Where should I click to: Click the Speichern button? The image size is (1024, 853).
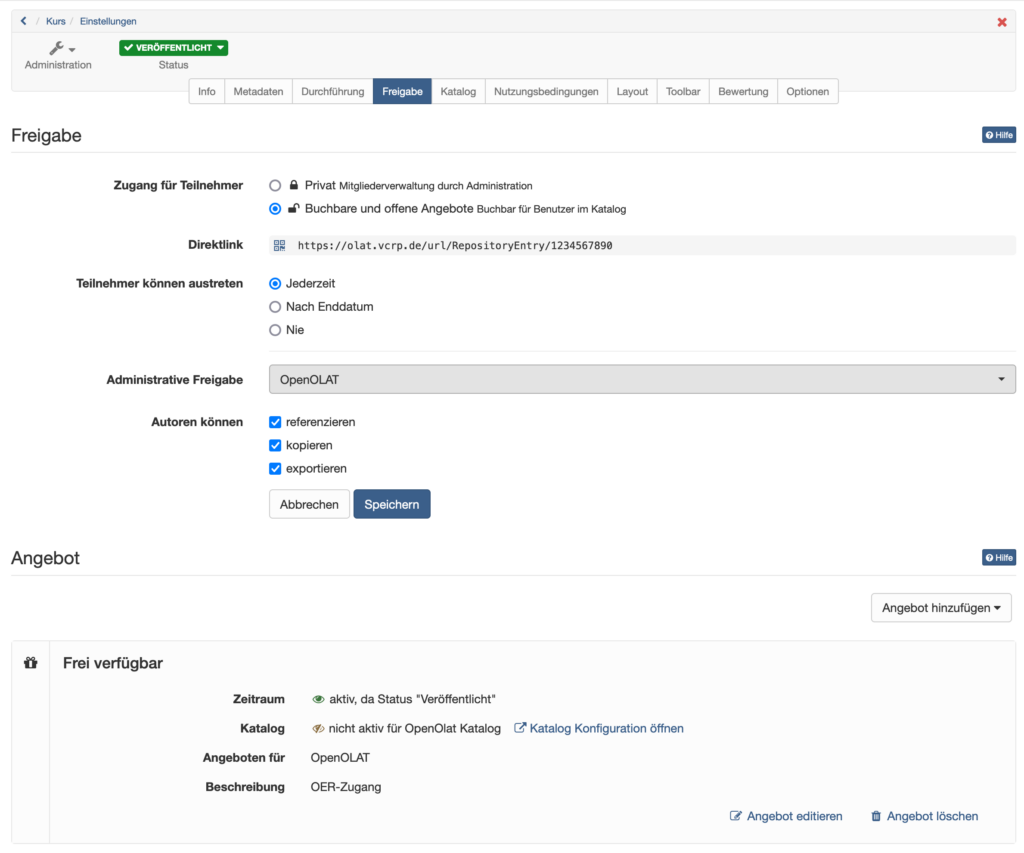pyautogui.click(x=391, y=504)
